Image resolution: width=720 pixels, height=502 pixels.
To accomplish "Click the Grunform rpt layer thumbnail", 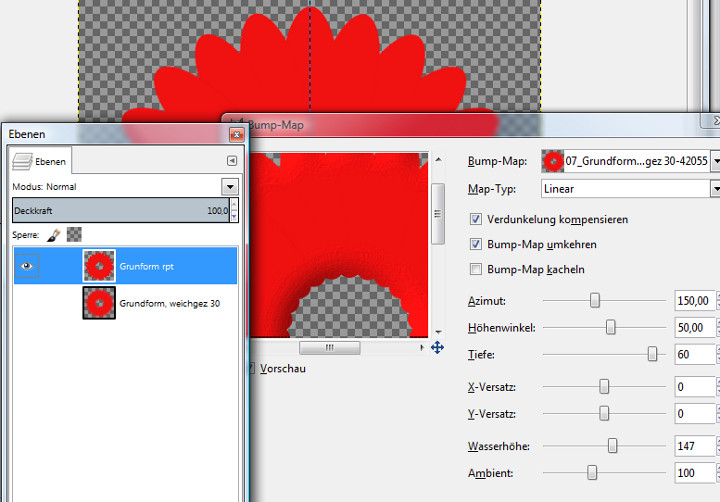I will point(99,267).
